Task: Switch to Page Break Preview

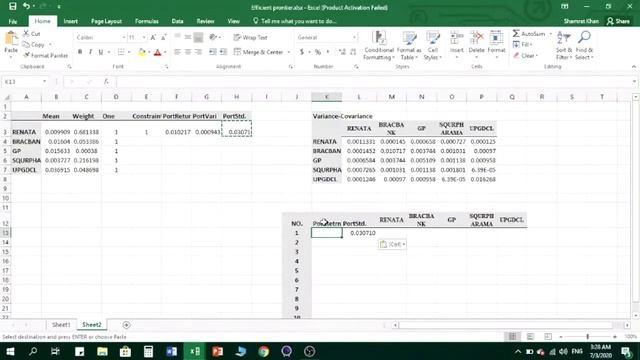Action: (548, 336)
